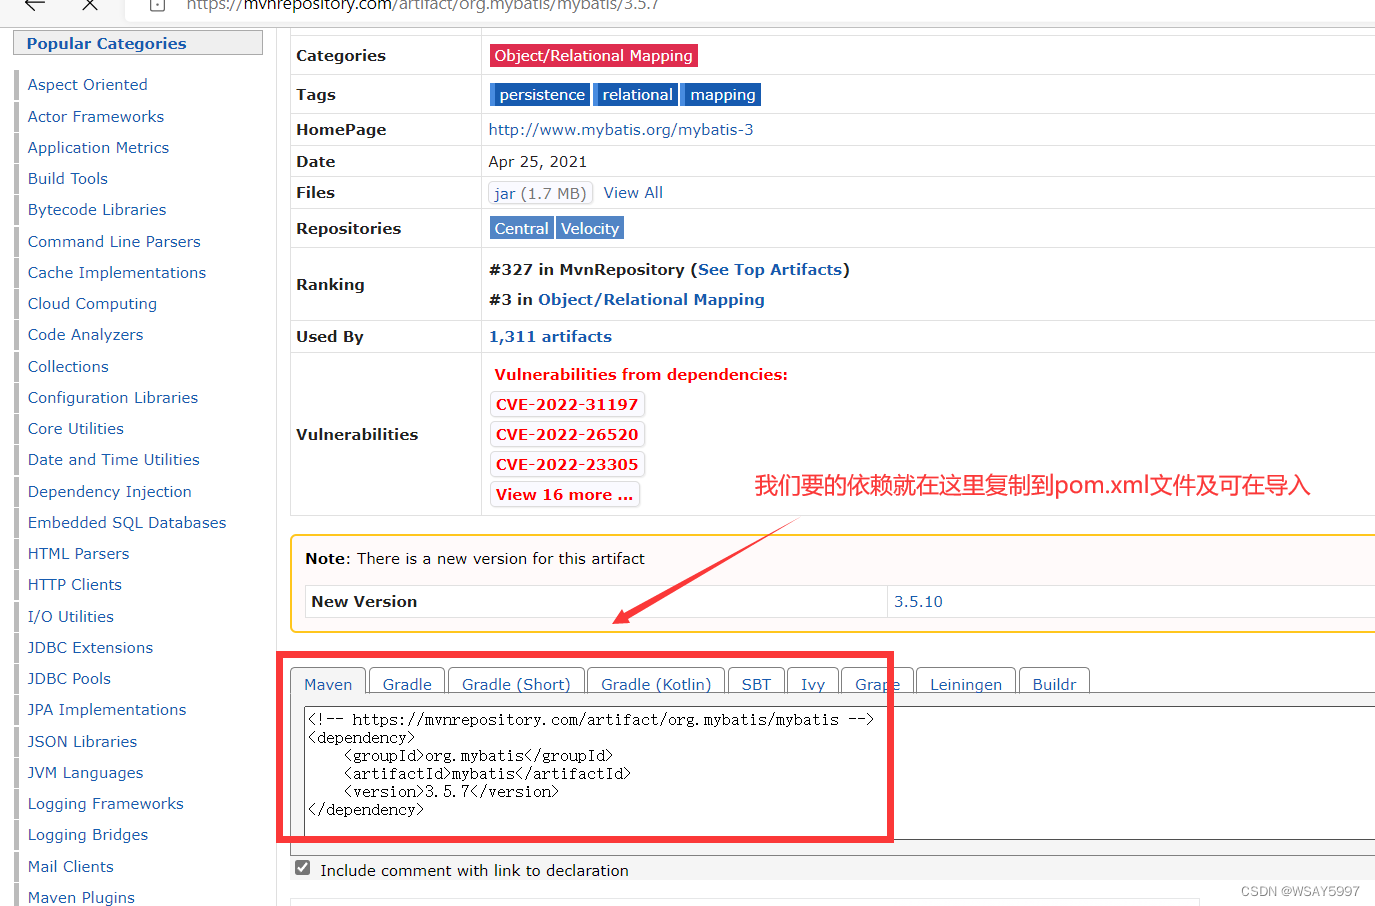Open Configuration Libraries category
Viewport: 1375px width, 906px height.
(113, 398)
